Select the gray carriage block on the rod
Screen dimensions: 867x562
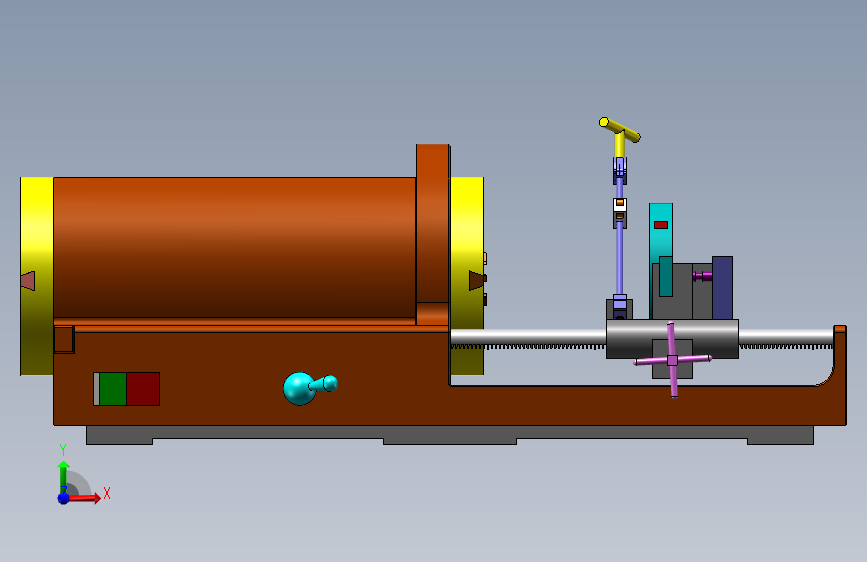click(672, 339)
